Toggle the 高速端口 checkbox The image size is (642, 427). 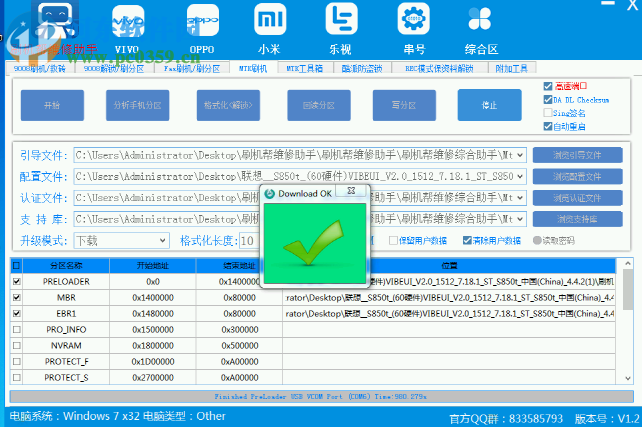[548, 86]
